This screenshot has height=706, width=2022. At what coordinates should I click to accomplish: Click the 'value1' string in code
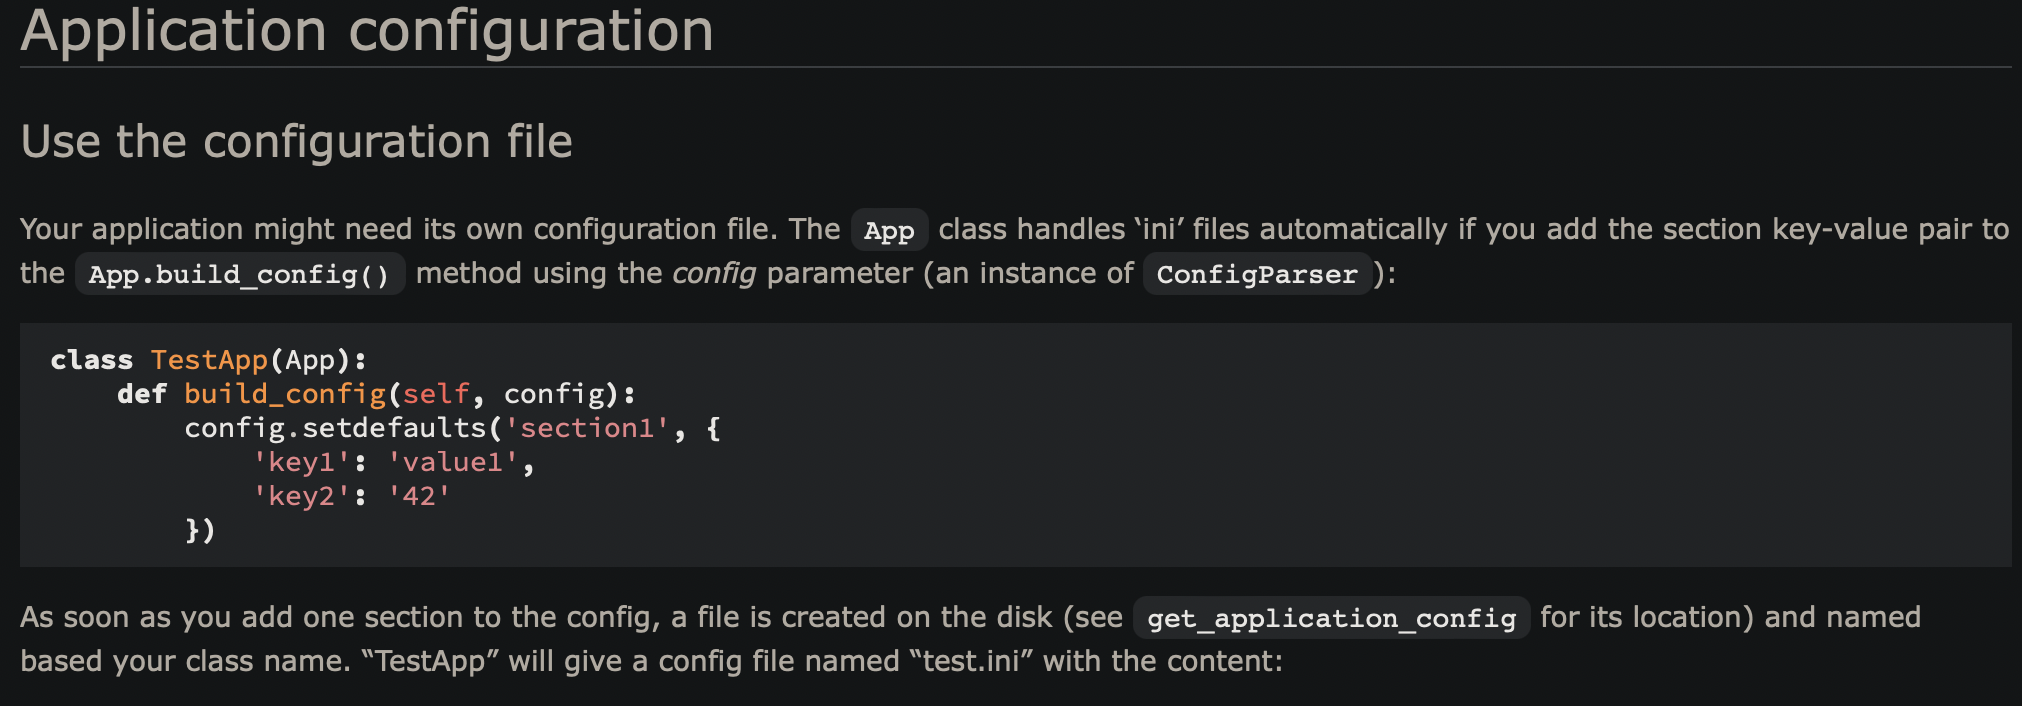(453, 462)
